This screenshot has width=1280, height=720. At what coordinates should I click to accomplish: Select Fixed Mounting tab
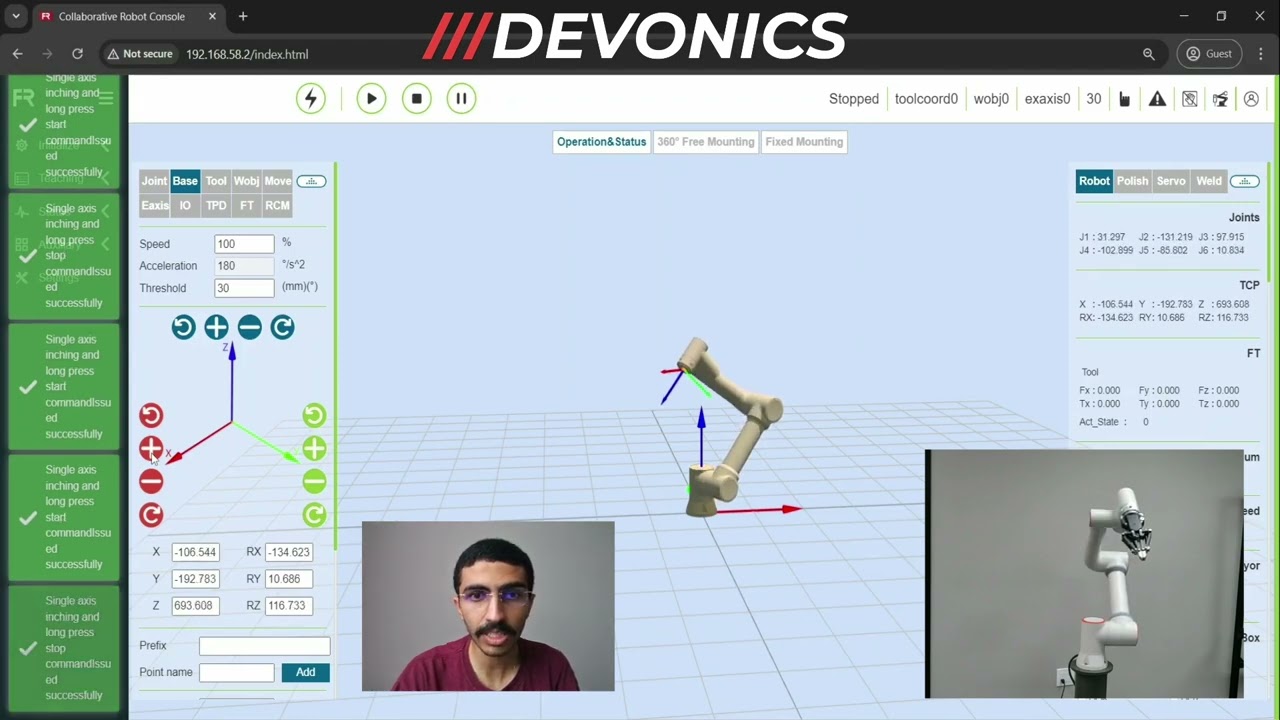tap(804, 142)
